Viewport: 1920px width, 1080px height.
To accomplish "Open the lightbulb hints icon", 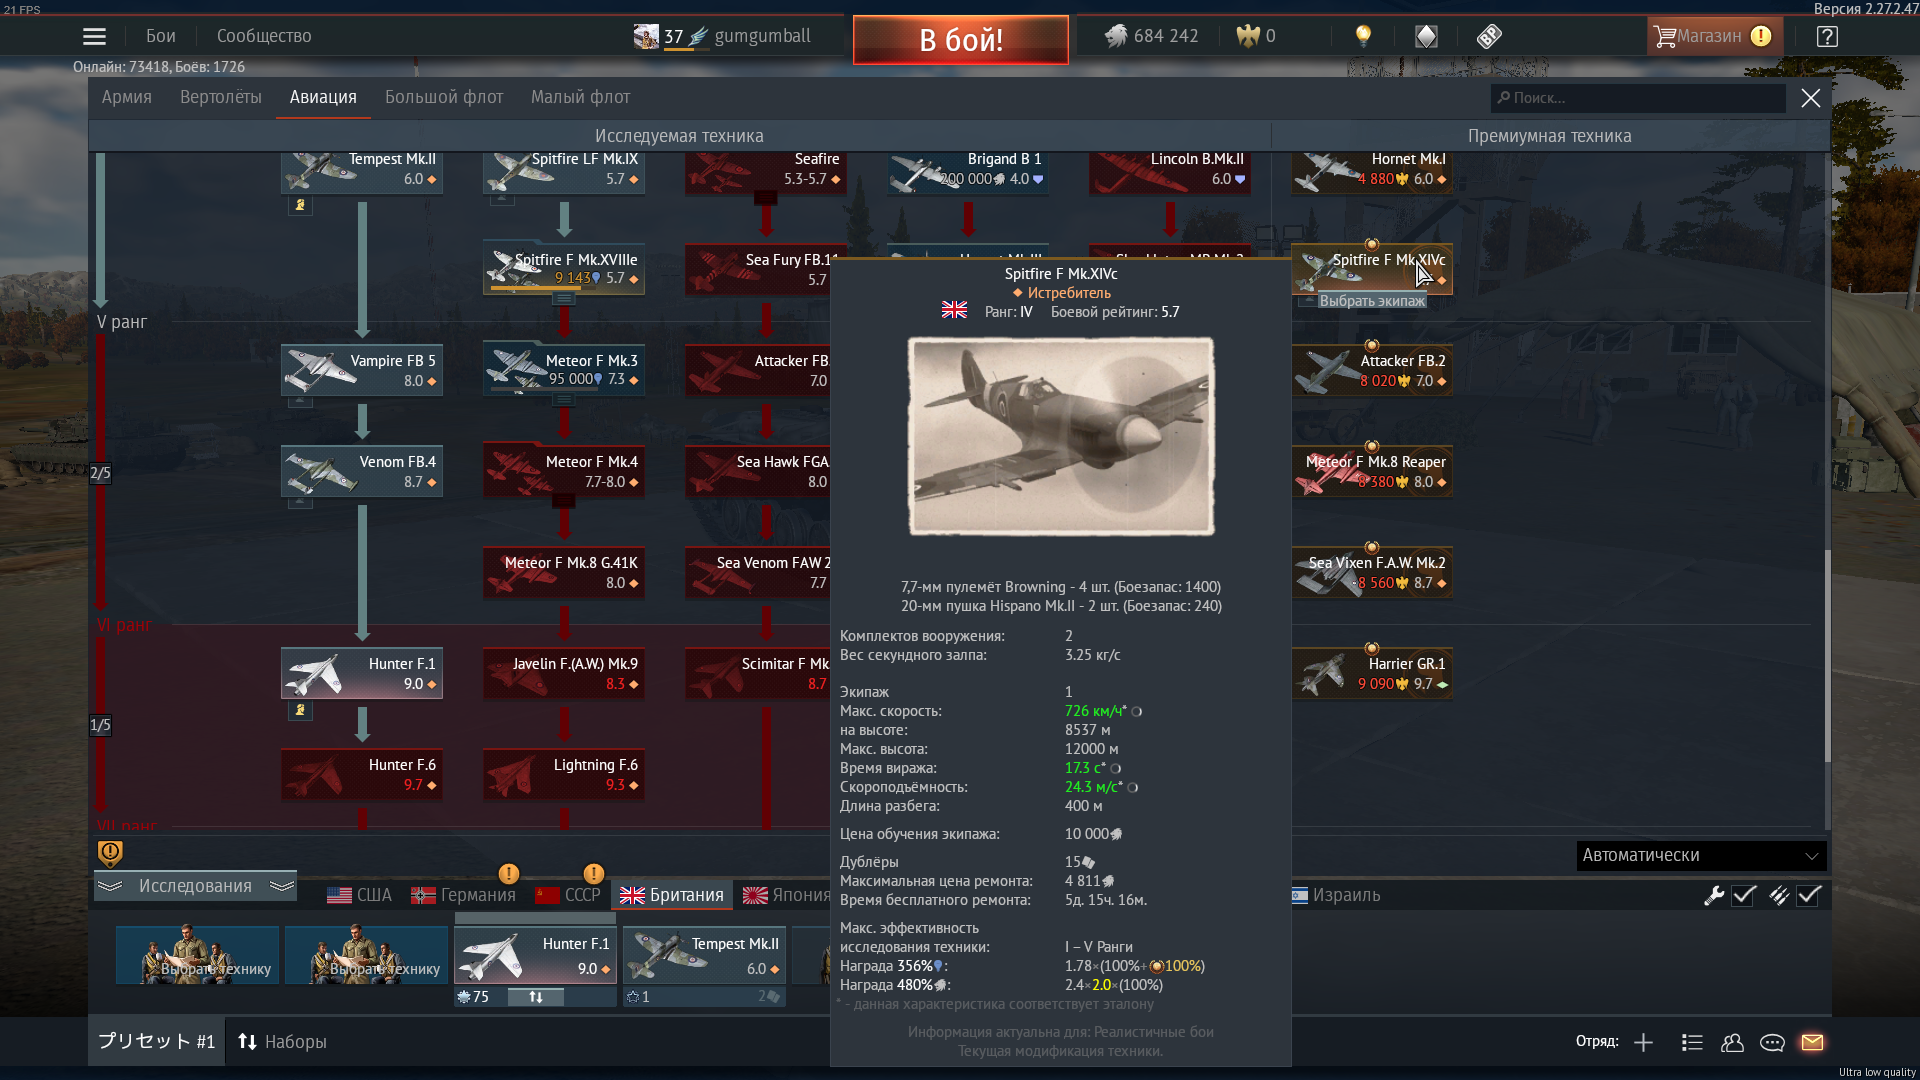I will coord(1363,37).
